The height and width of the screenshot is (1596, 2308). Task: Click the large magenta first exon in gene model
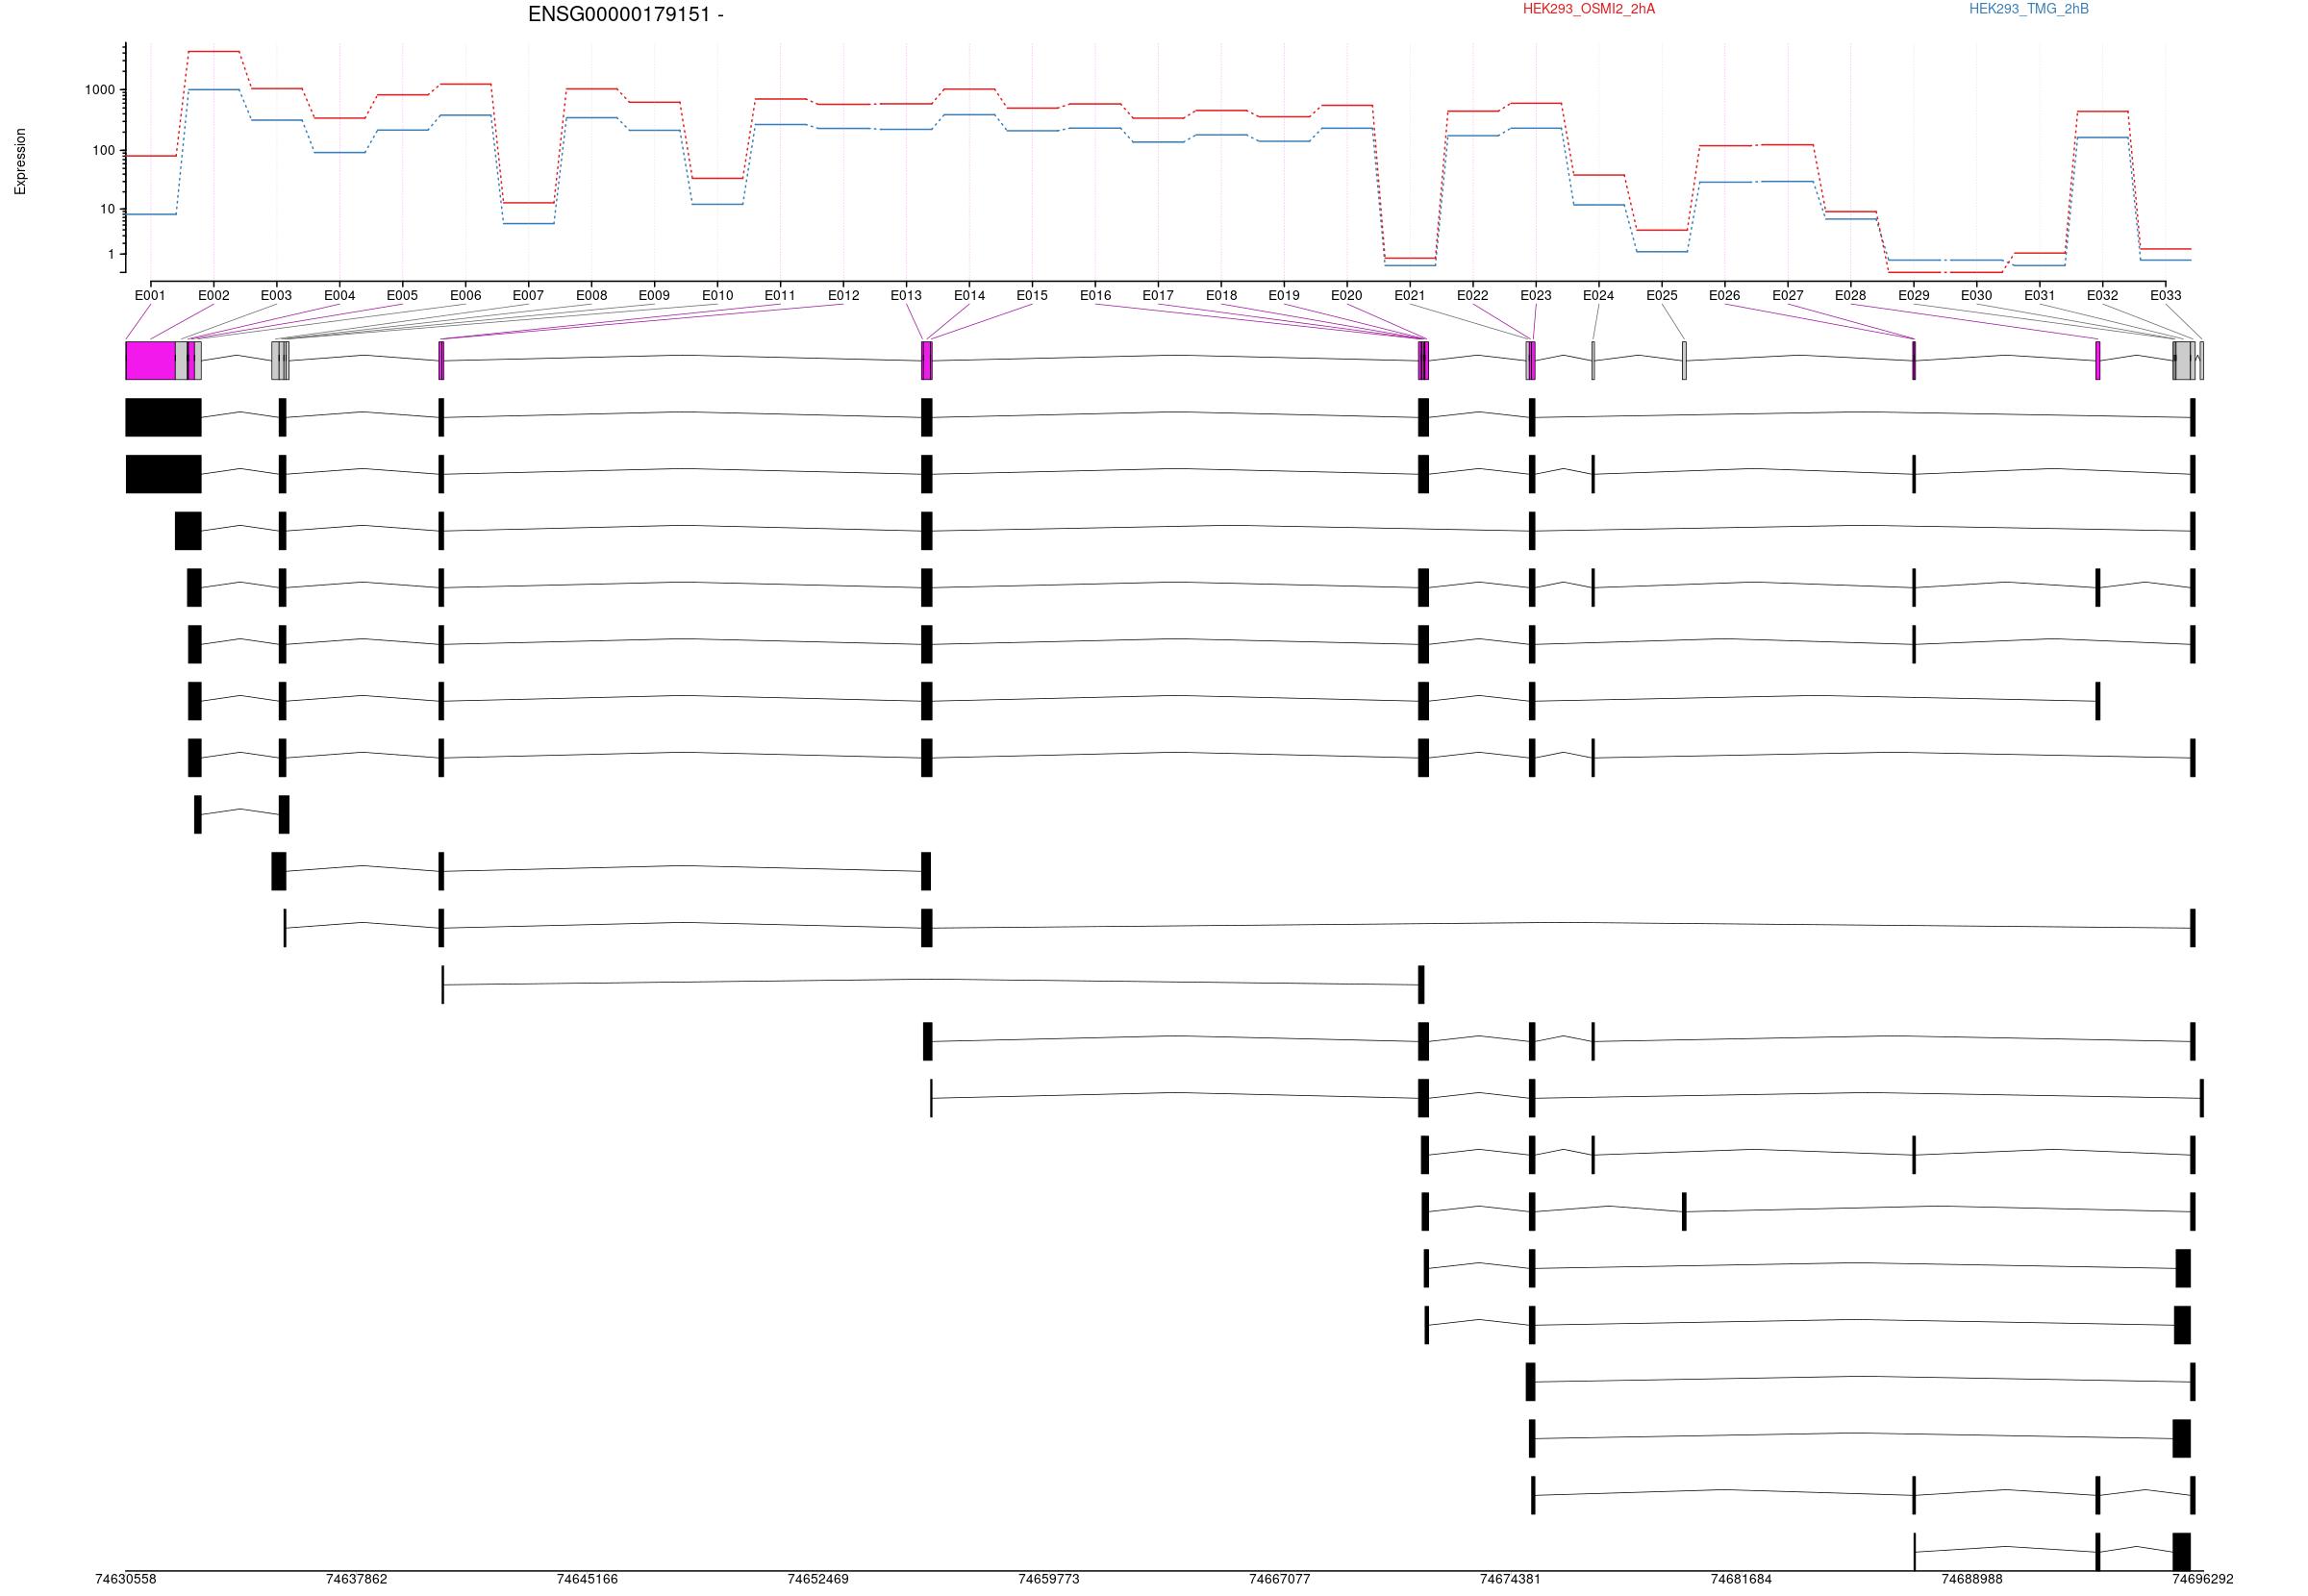click(150, 361)
